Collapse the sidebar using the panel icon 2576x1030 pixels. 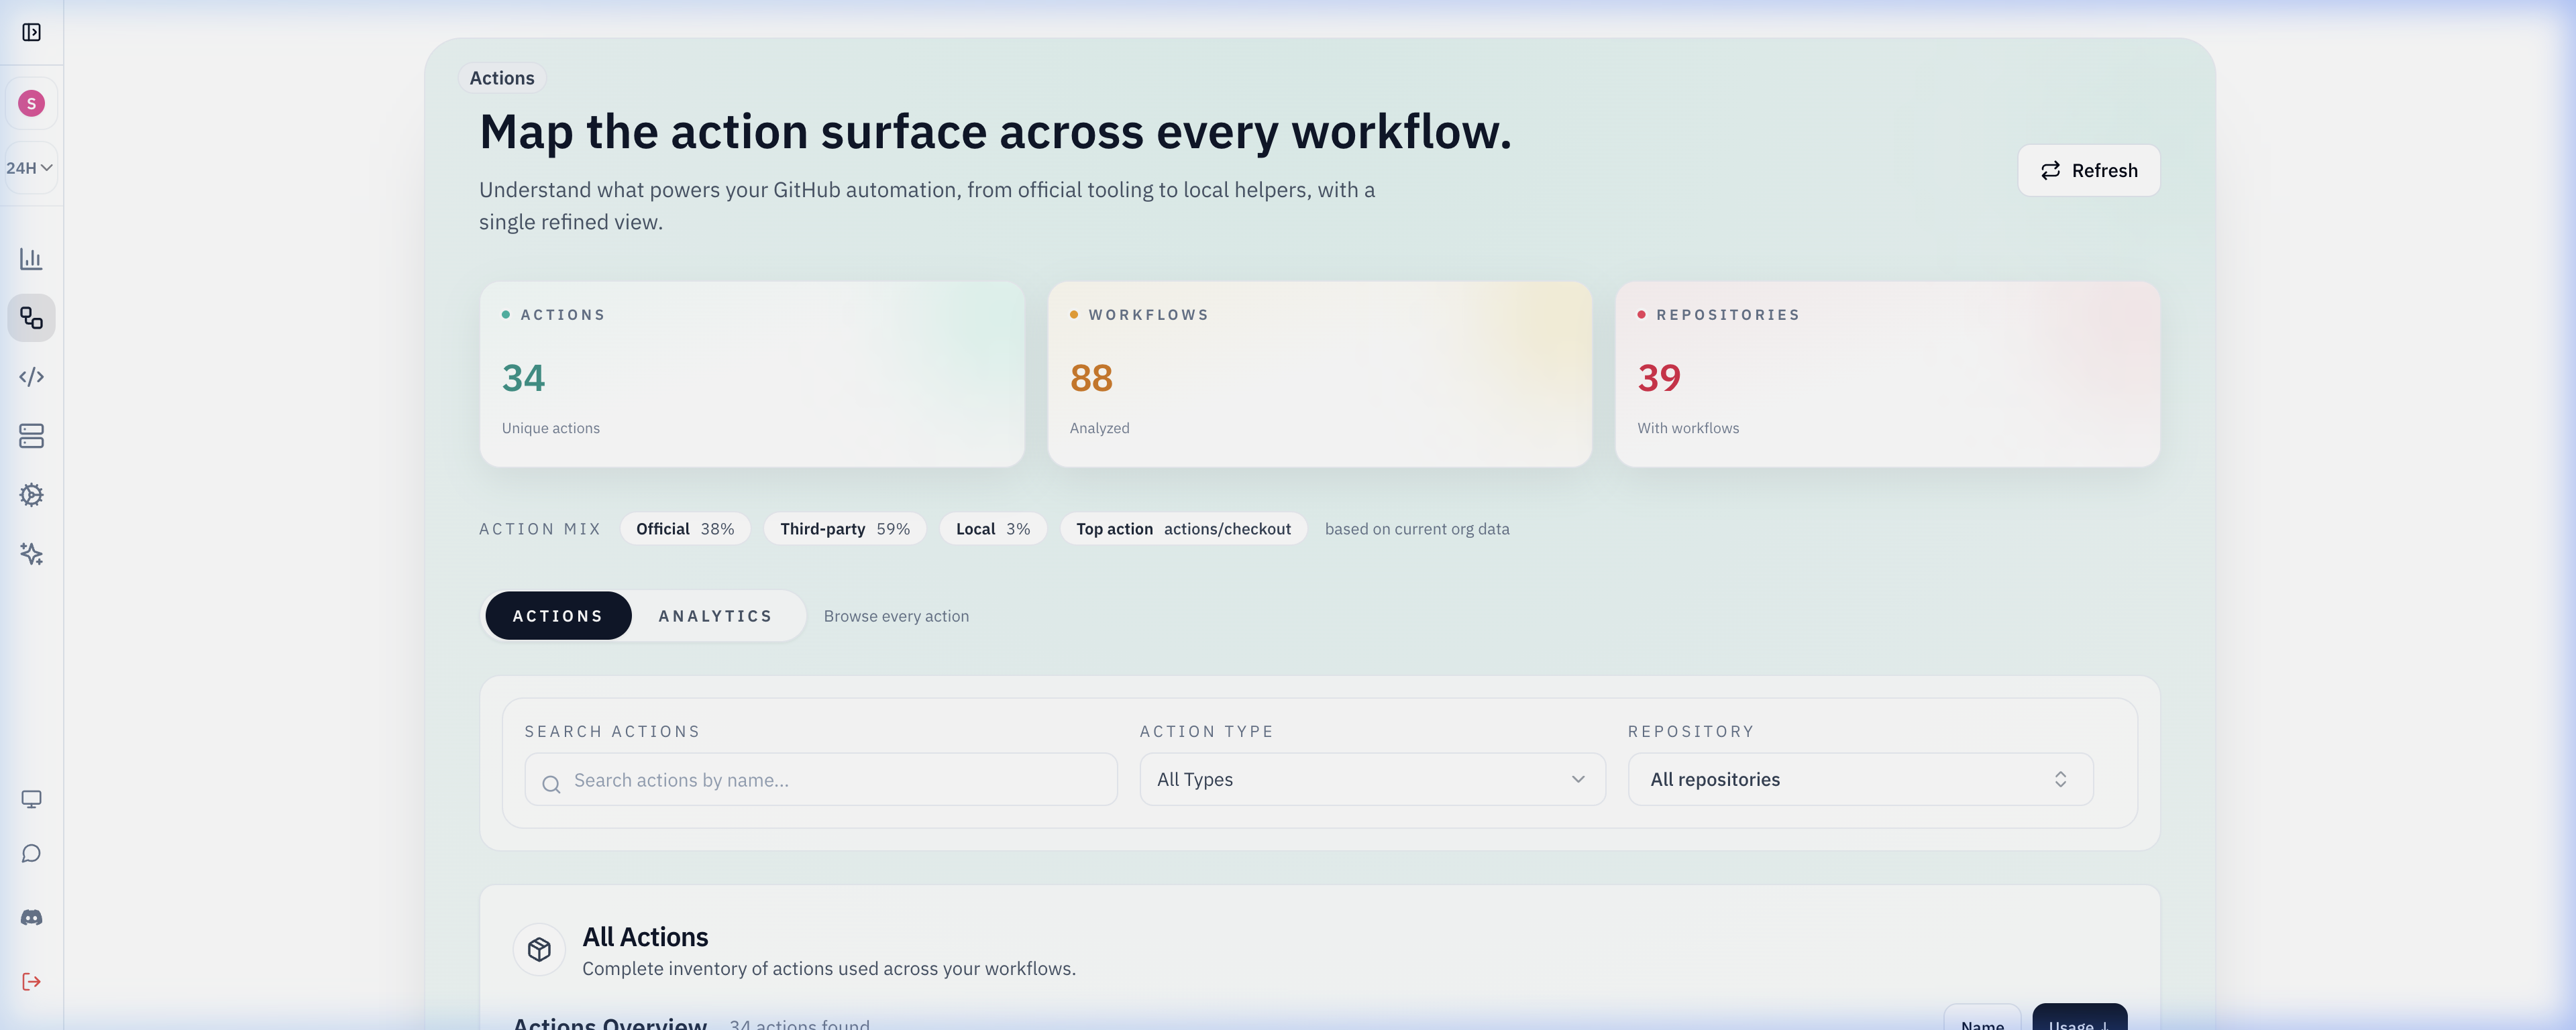pos(32,32)
